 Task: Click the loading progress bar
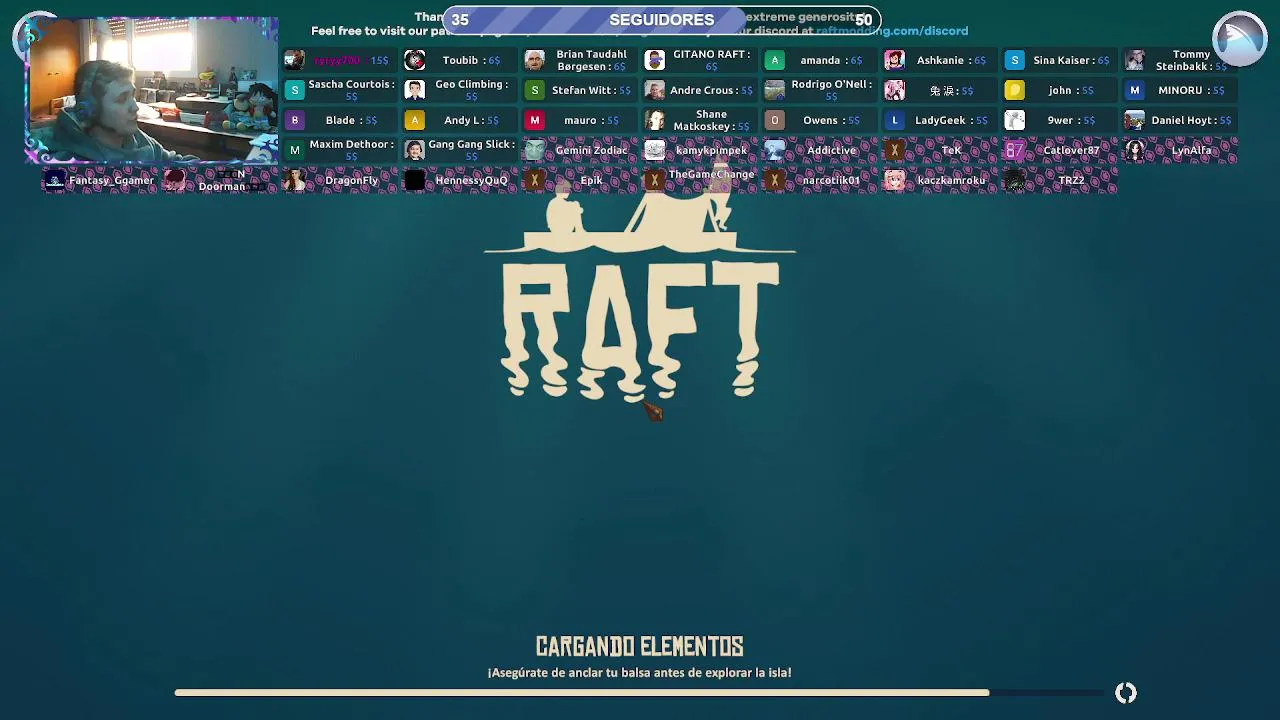click(x=640, y=692)
